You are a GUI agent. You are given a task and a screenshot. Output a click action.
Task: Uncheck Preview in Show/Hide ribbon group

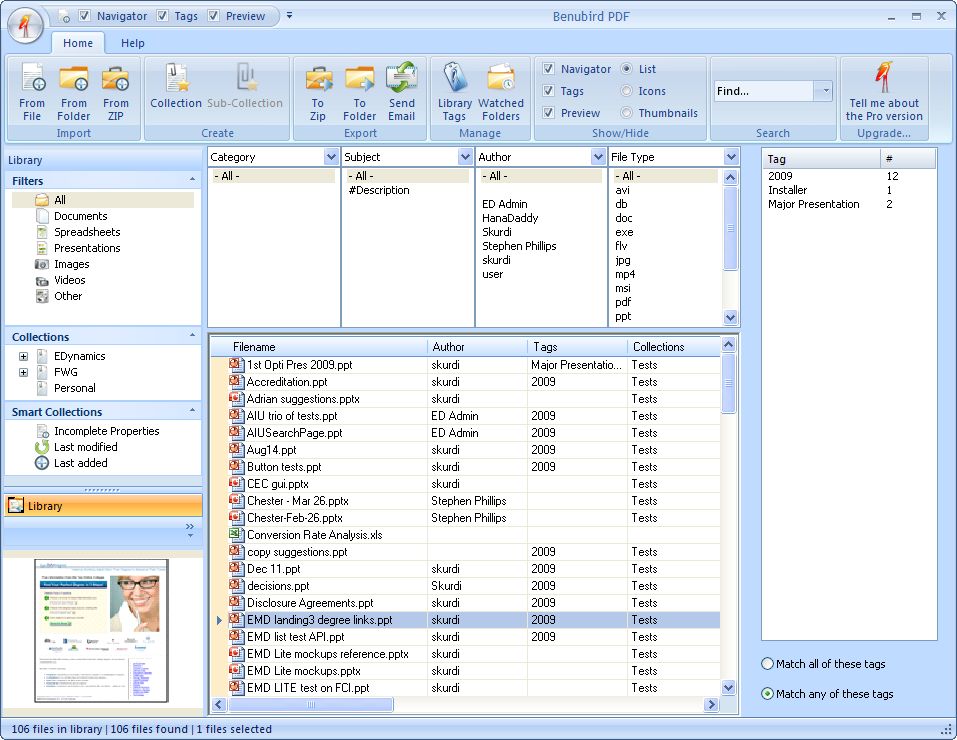click(x=549, y=113)
